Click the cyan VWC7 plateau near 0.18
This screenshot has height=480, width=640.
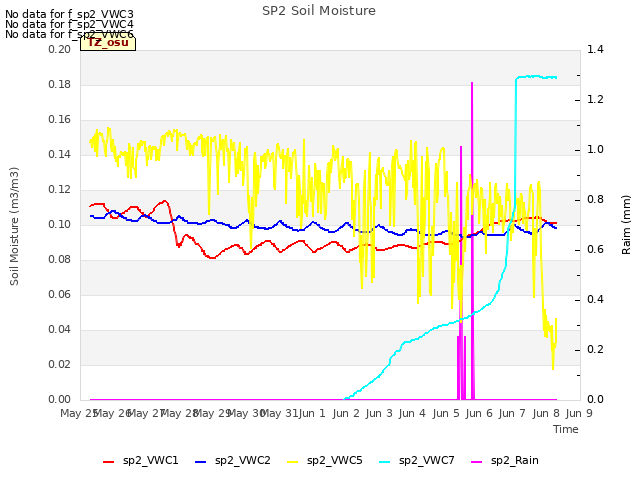536,77
